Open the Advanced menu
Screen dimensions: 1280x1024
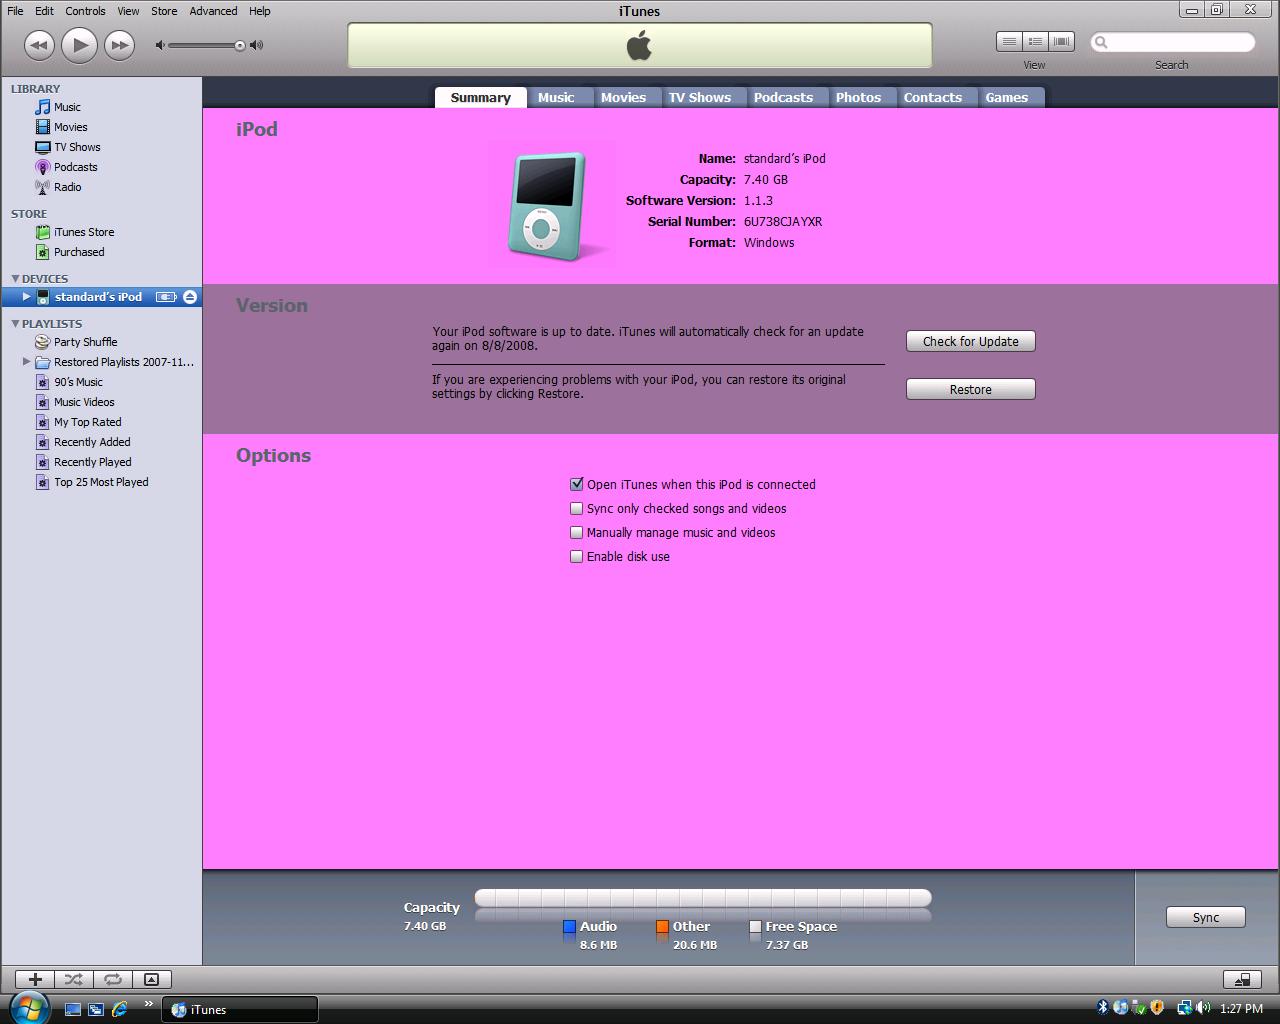pyautogui.click(x=213, y=11)
